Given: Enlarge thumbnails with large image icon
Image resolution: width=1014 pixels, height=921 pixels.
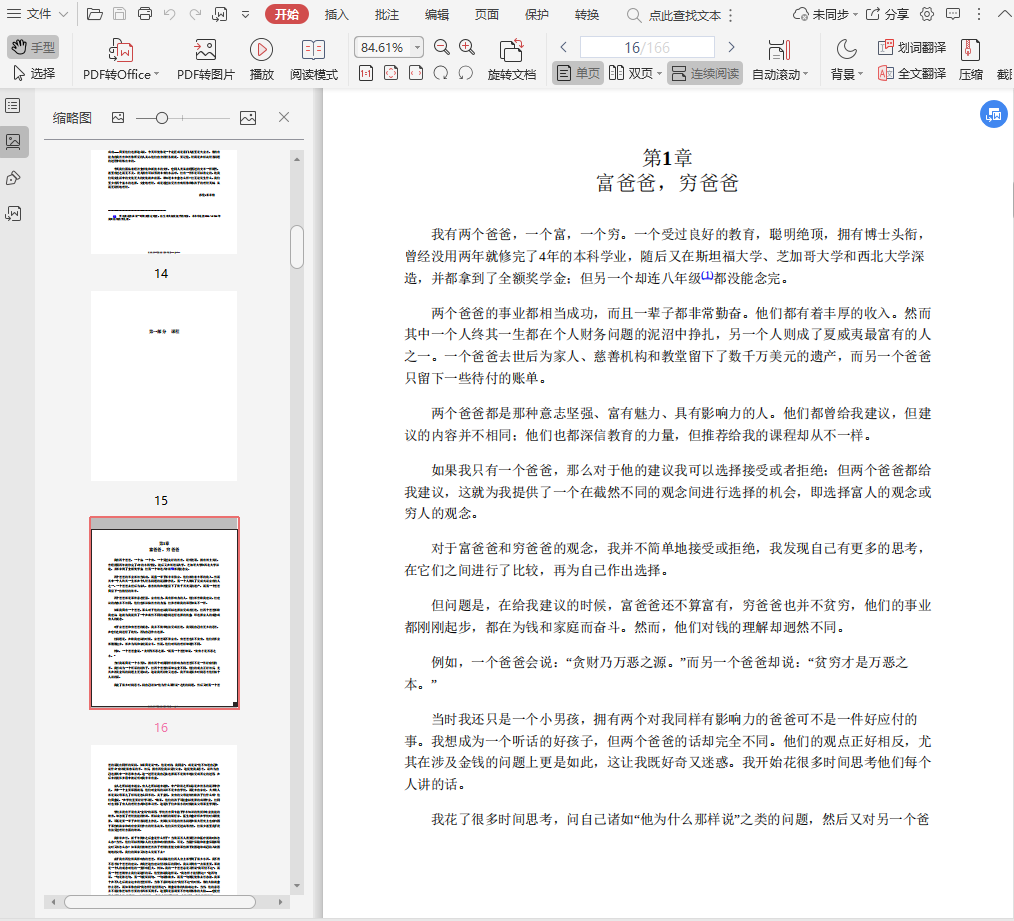Looking at the screenshot, I should click(248, 118).
